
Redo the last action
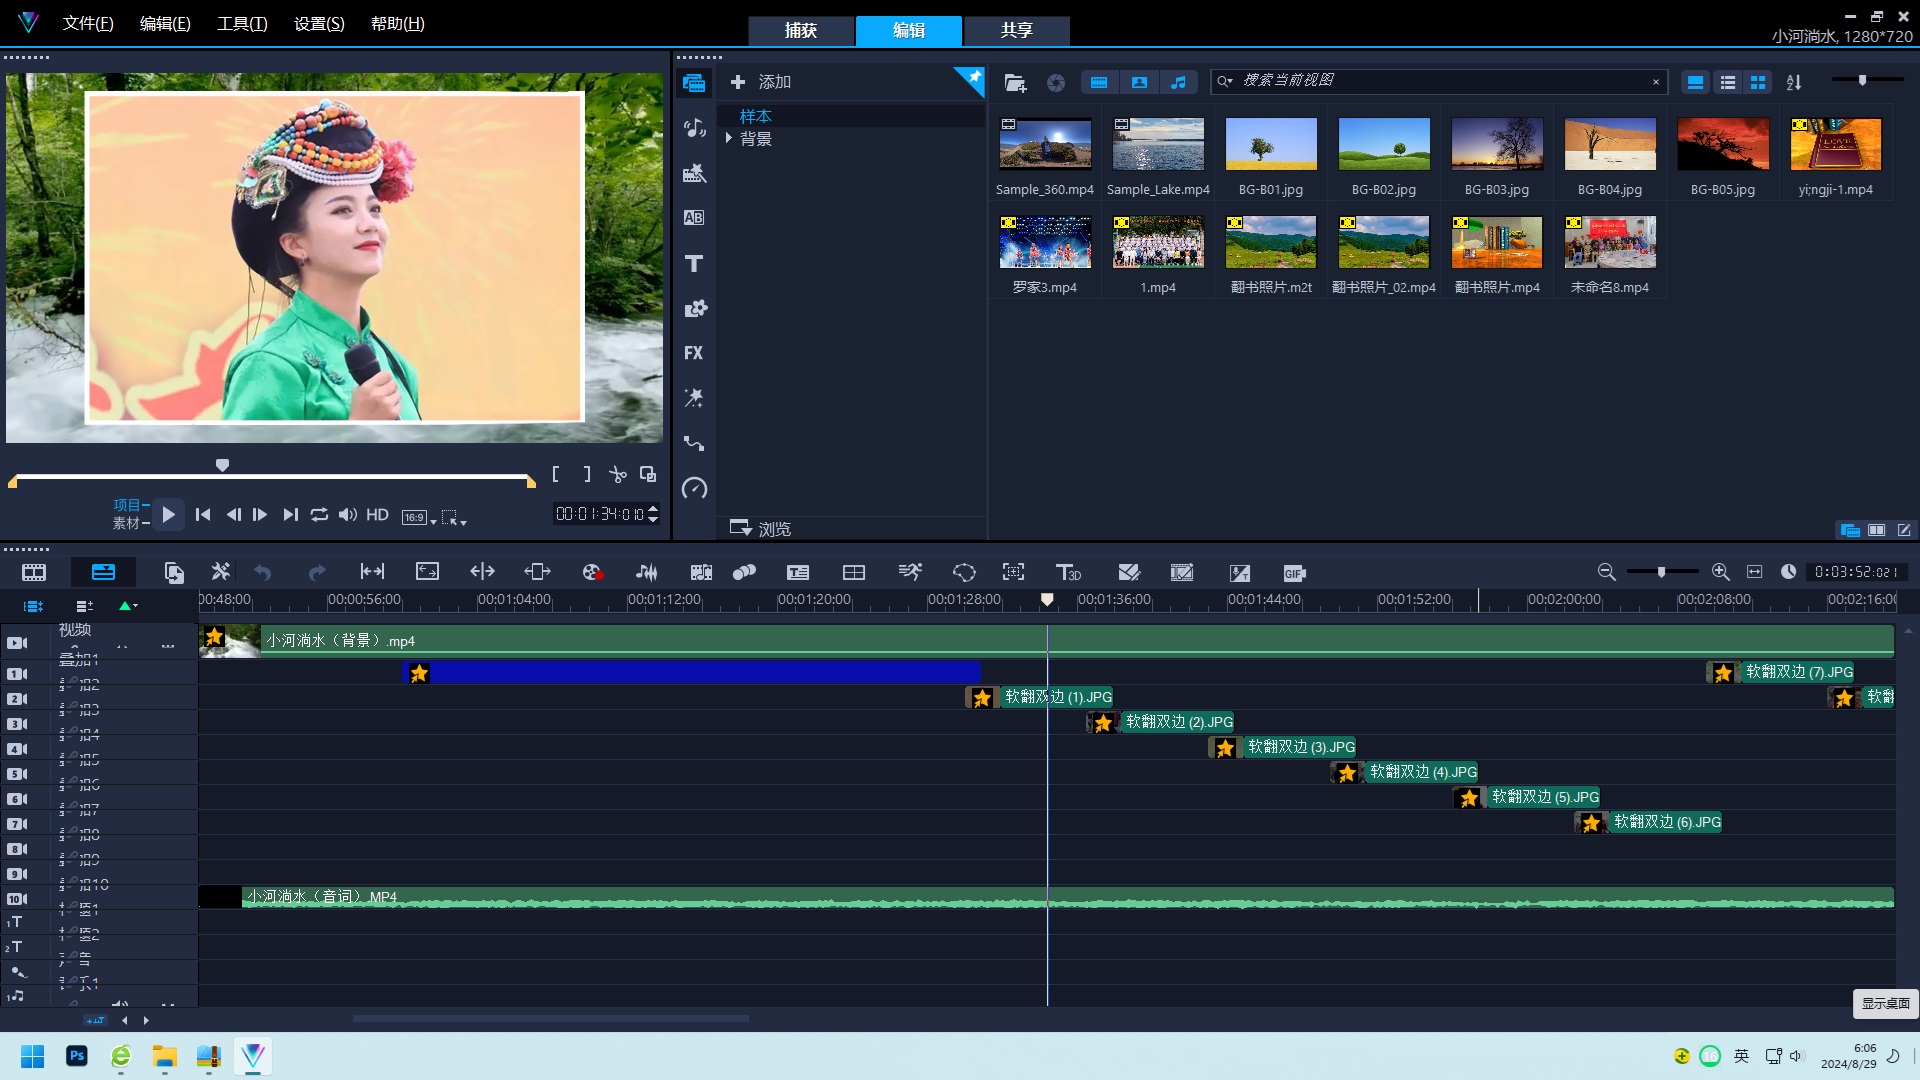pyautogui.click(x=317, y=572)
